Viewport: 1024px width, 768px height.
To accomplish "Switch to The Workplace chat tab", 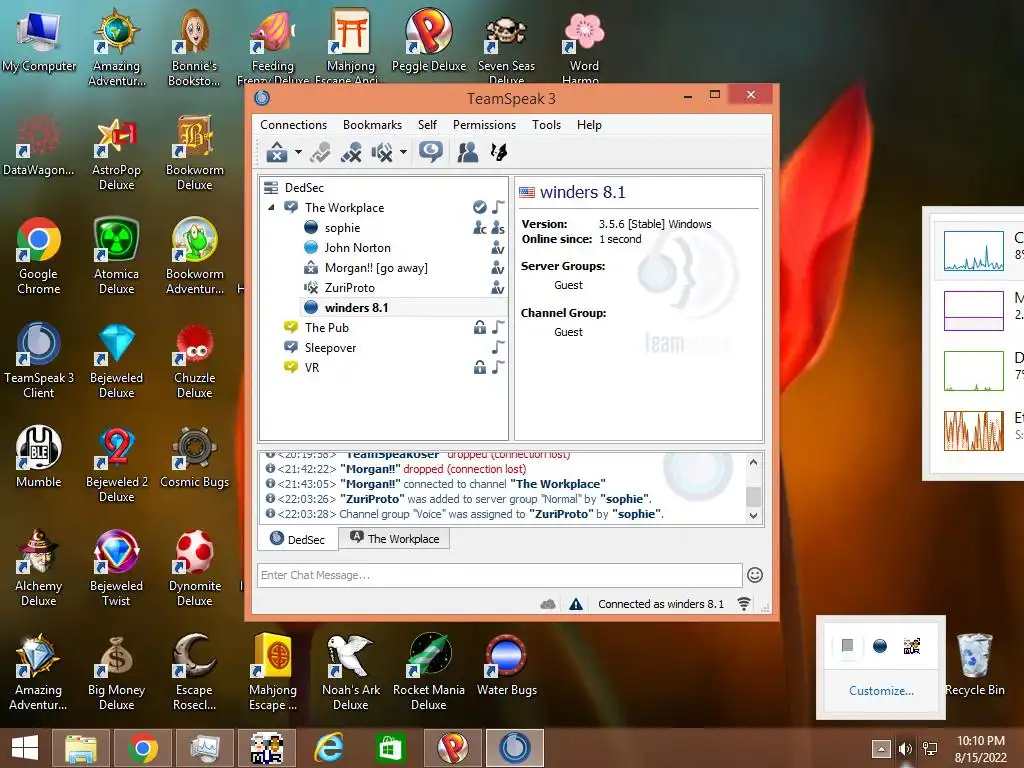I will [x=394, y=539].
